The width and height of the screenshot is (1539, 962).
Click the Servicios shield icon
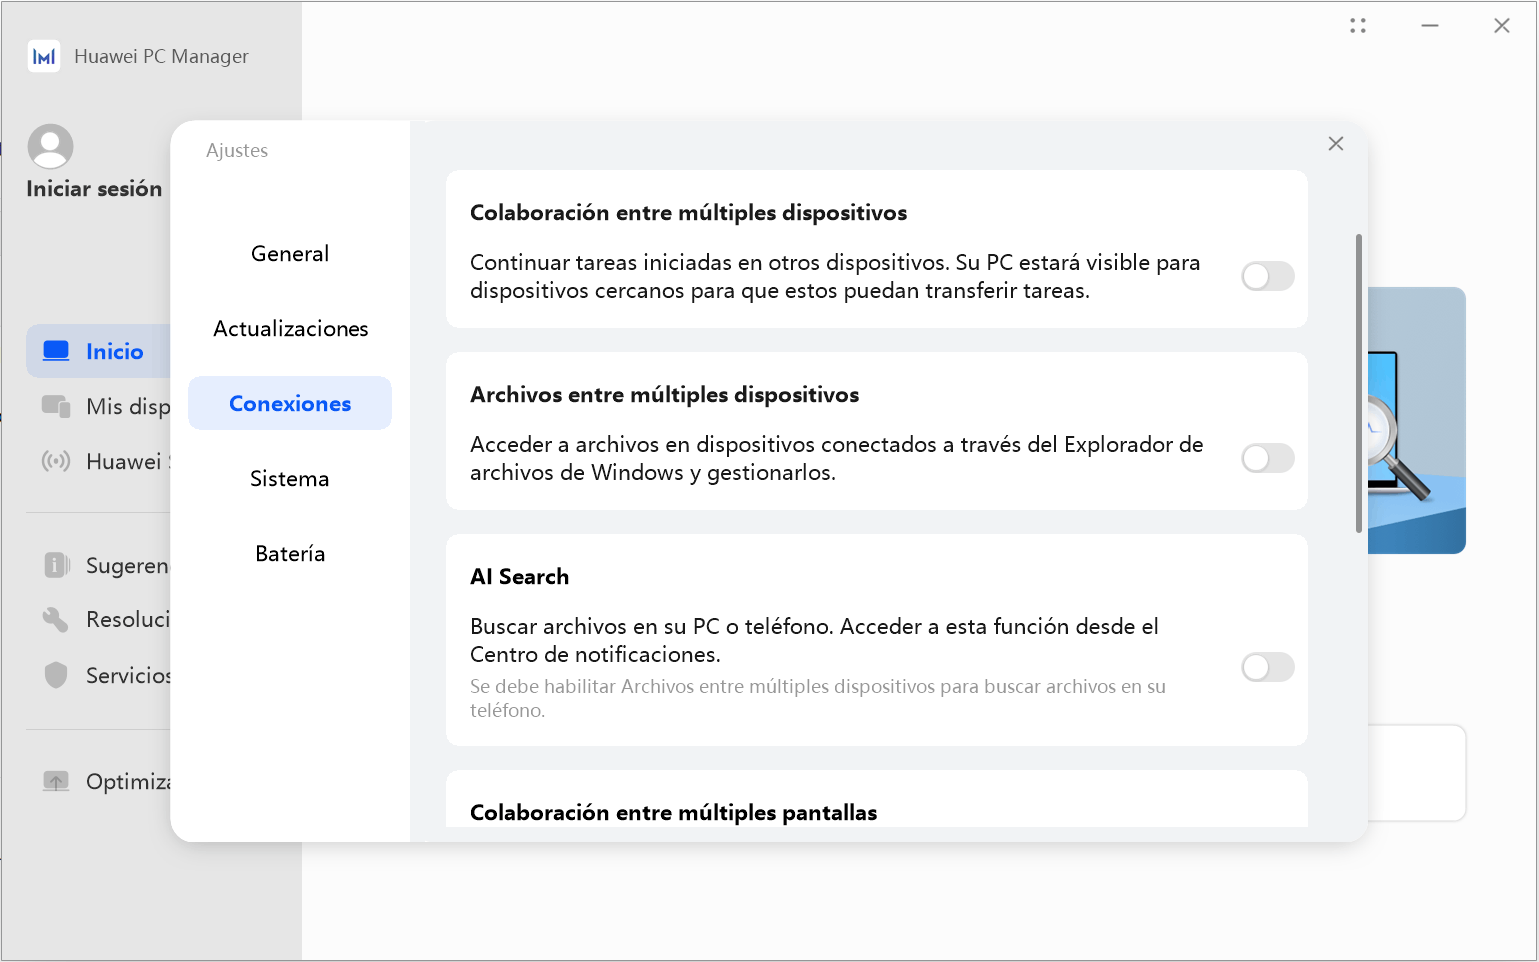click(56, 675)
